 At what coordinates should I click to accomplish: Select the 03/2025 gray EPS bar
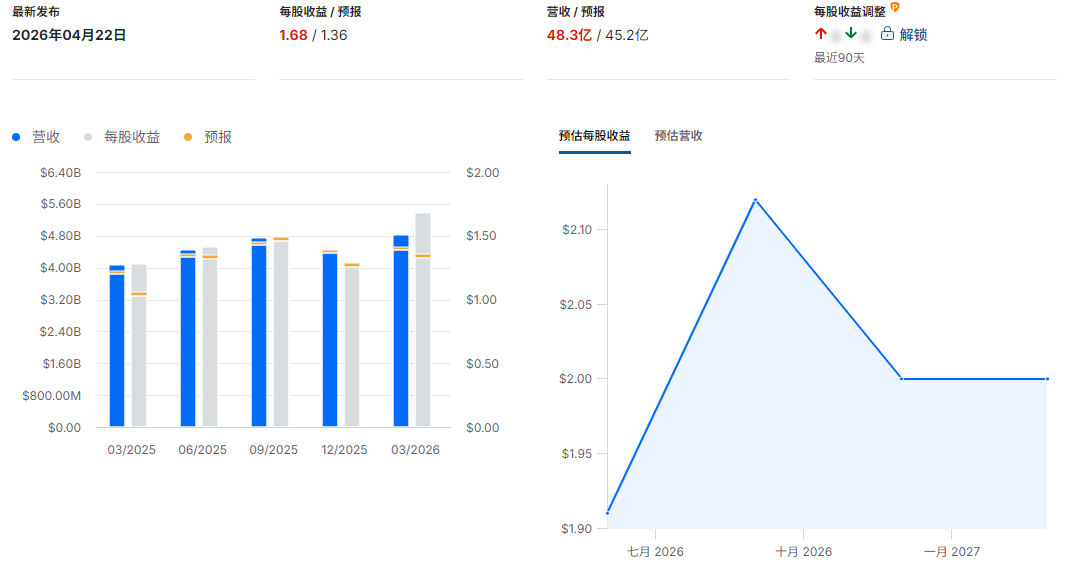[x=139, y=345]
